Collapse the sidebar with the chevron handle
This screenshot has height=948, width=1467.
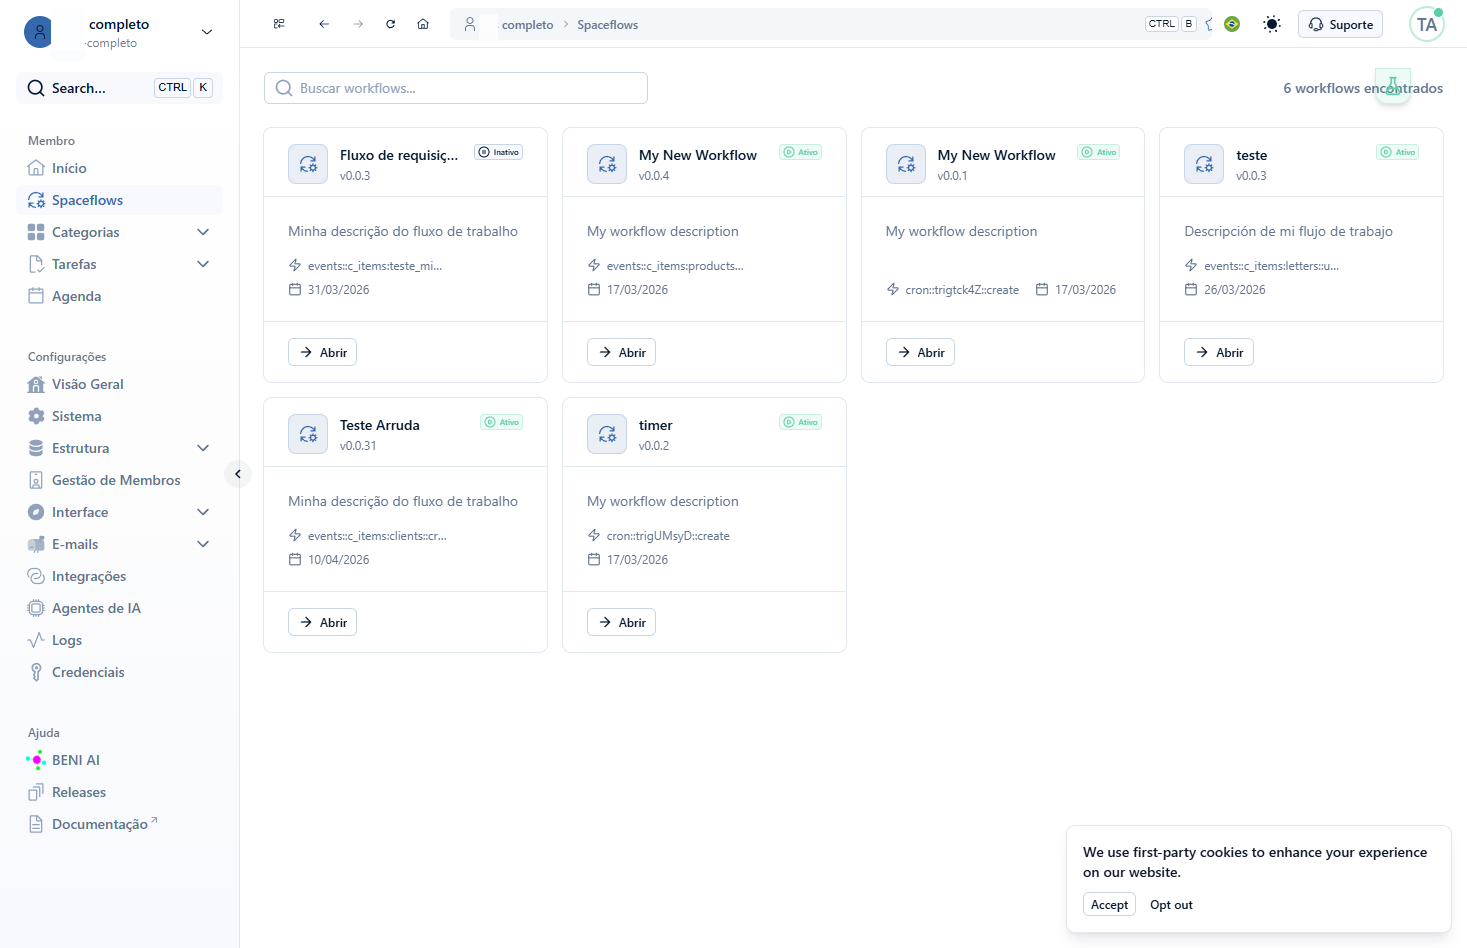click(x=238, y=474)
